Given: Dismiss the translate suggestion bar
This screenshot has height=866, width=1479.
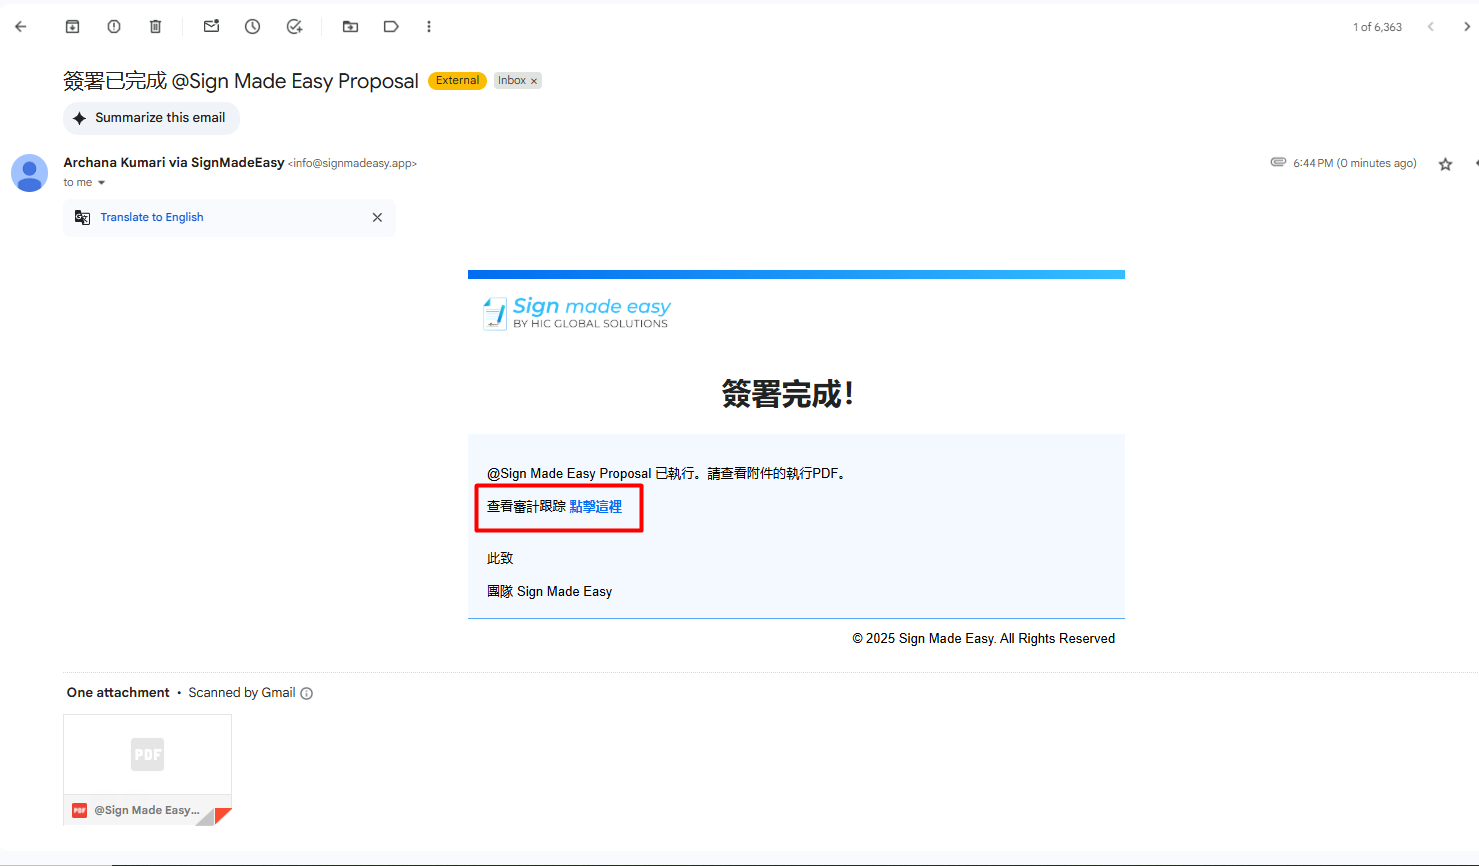Looking at the screenshot, I should click(x=377, y=218).
